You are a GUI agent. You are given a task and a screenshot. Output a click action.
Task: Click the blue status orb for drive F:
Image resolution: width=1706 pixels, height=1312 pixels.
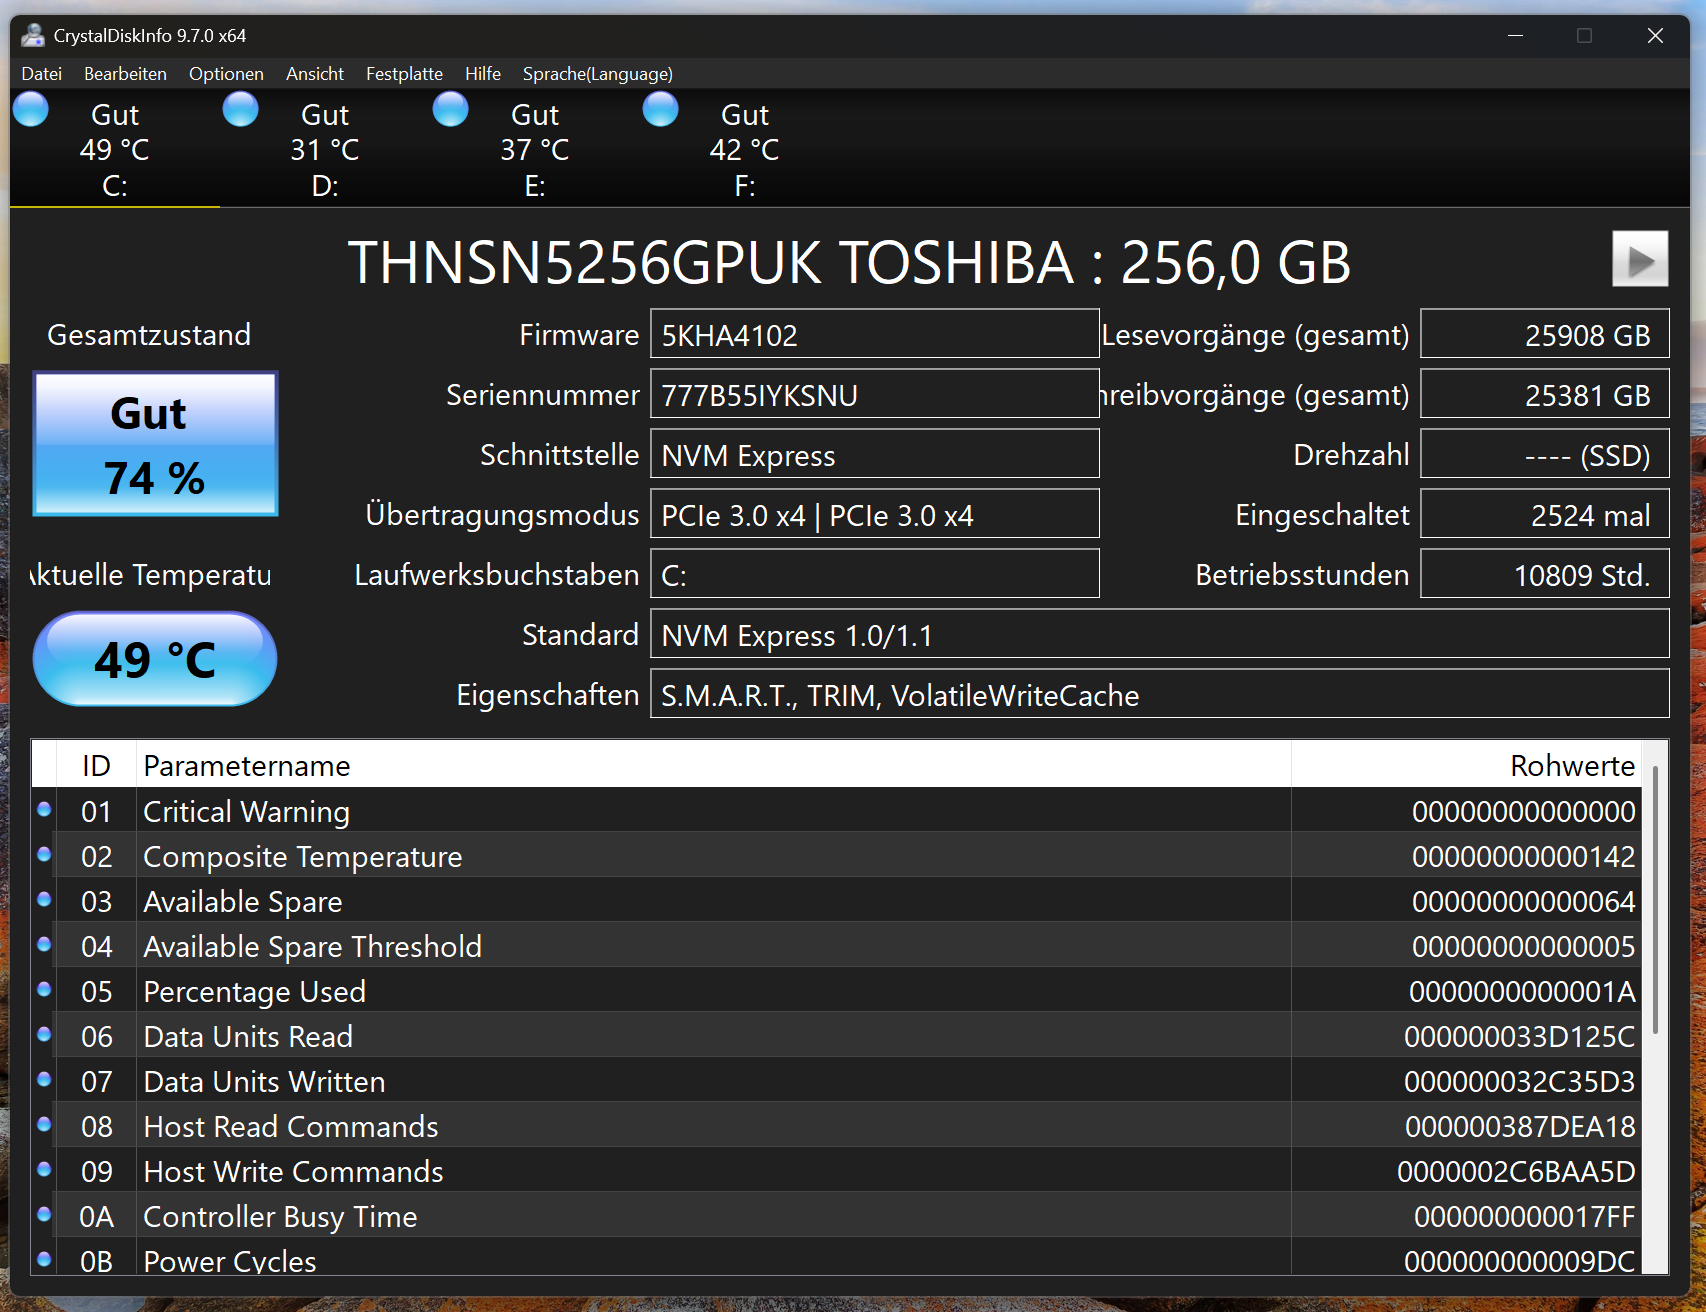[661, 109]
